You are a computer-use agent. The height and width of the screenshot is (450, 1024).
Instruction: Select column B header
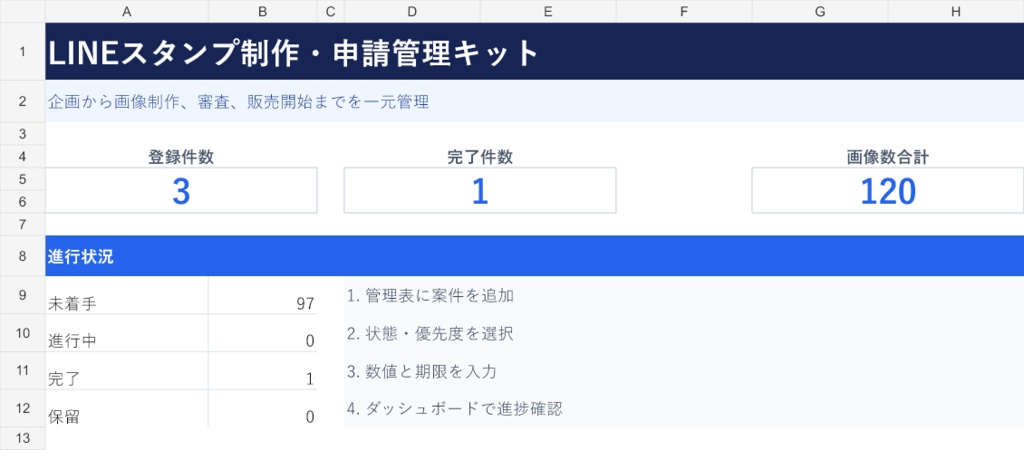pos(263,11)
